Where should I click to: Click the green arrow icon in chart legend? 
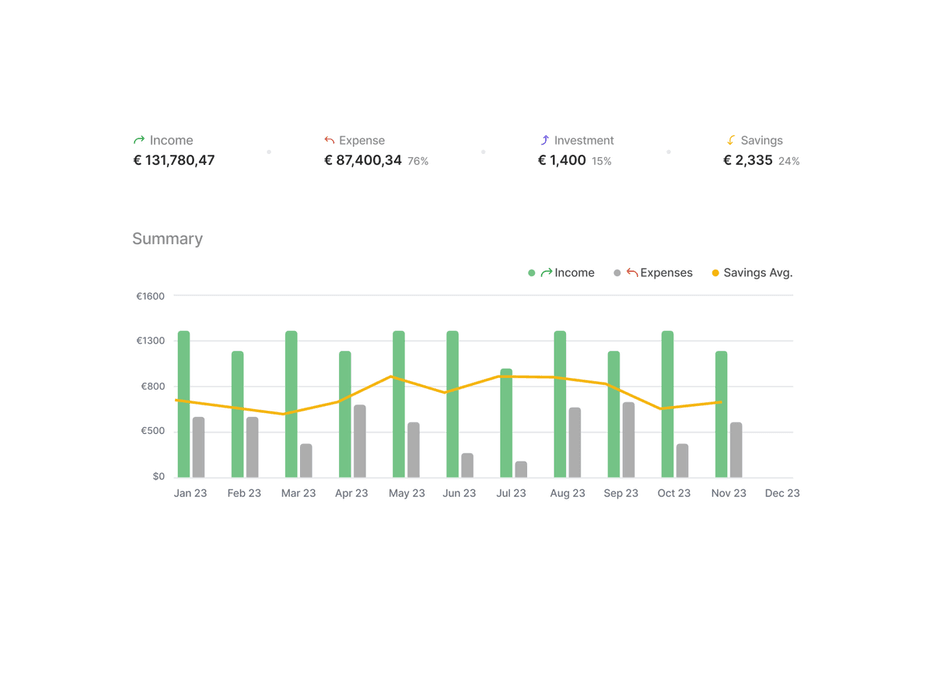click(x=547, y=273)
